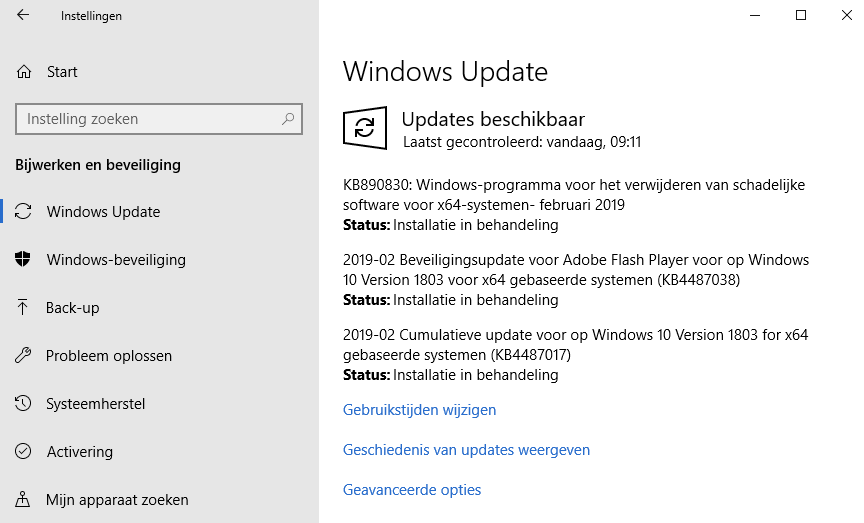
Task: Click the large update status refresh icon
Action: click(365, 128)
